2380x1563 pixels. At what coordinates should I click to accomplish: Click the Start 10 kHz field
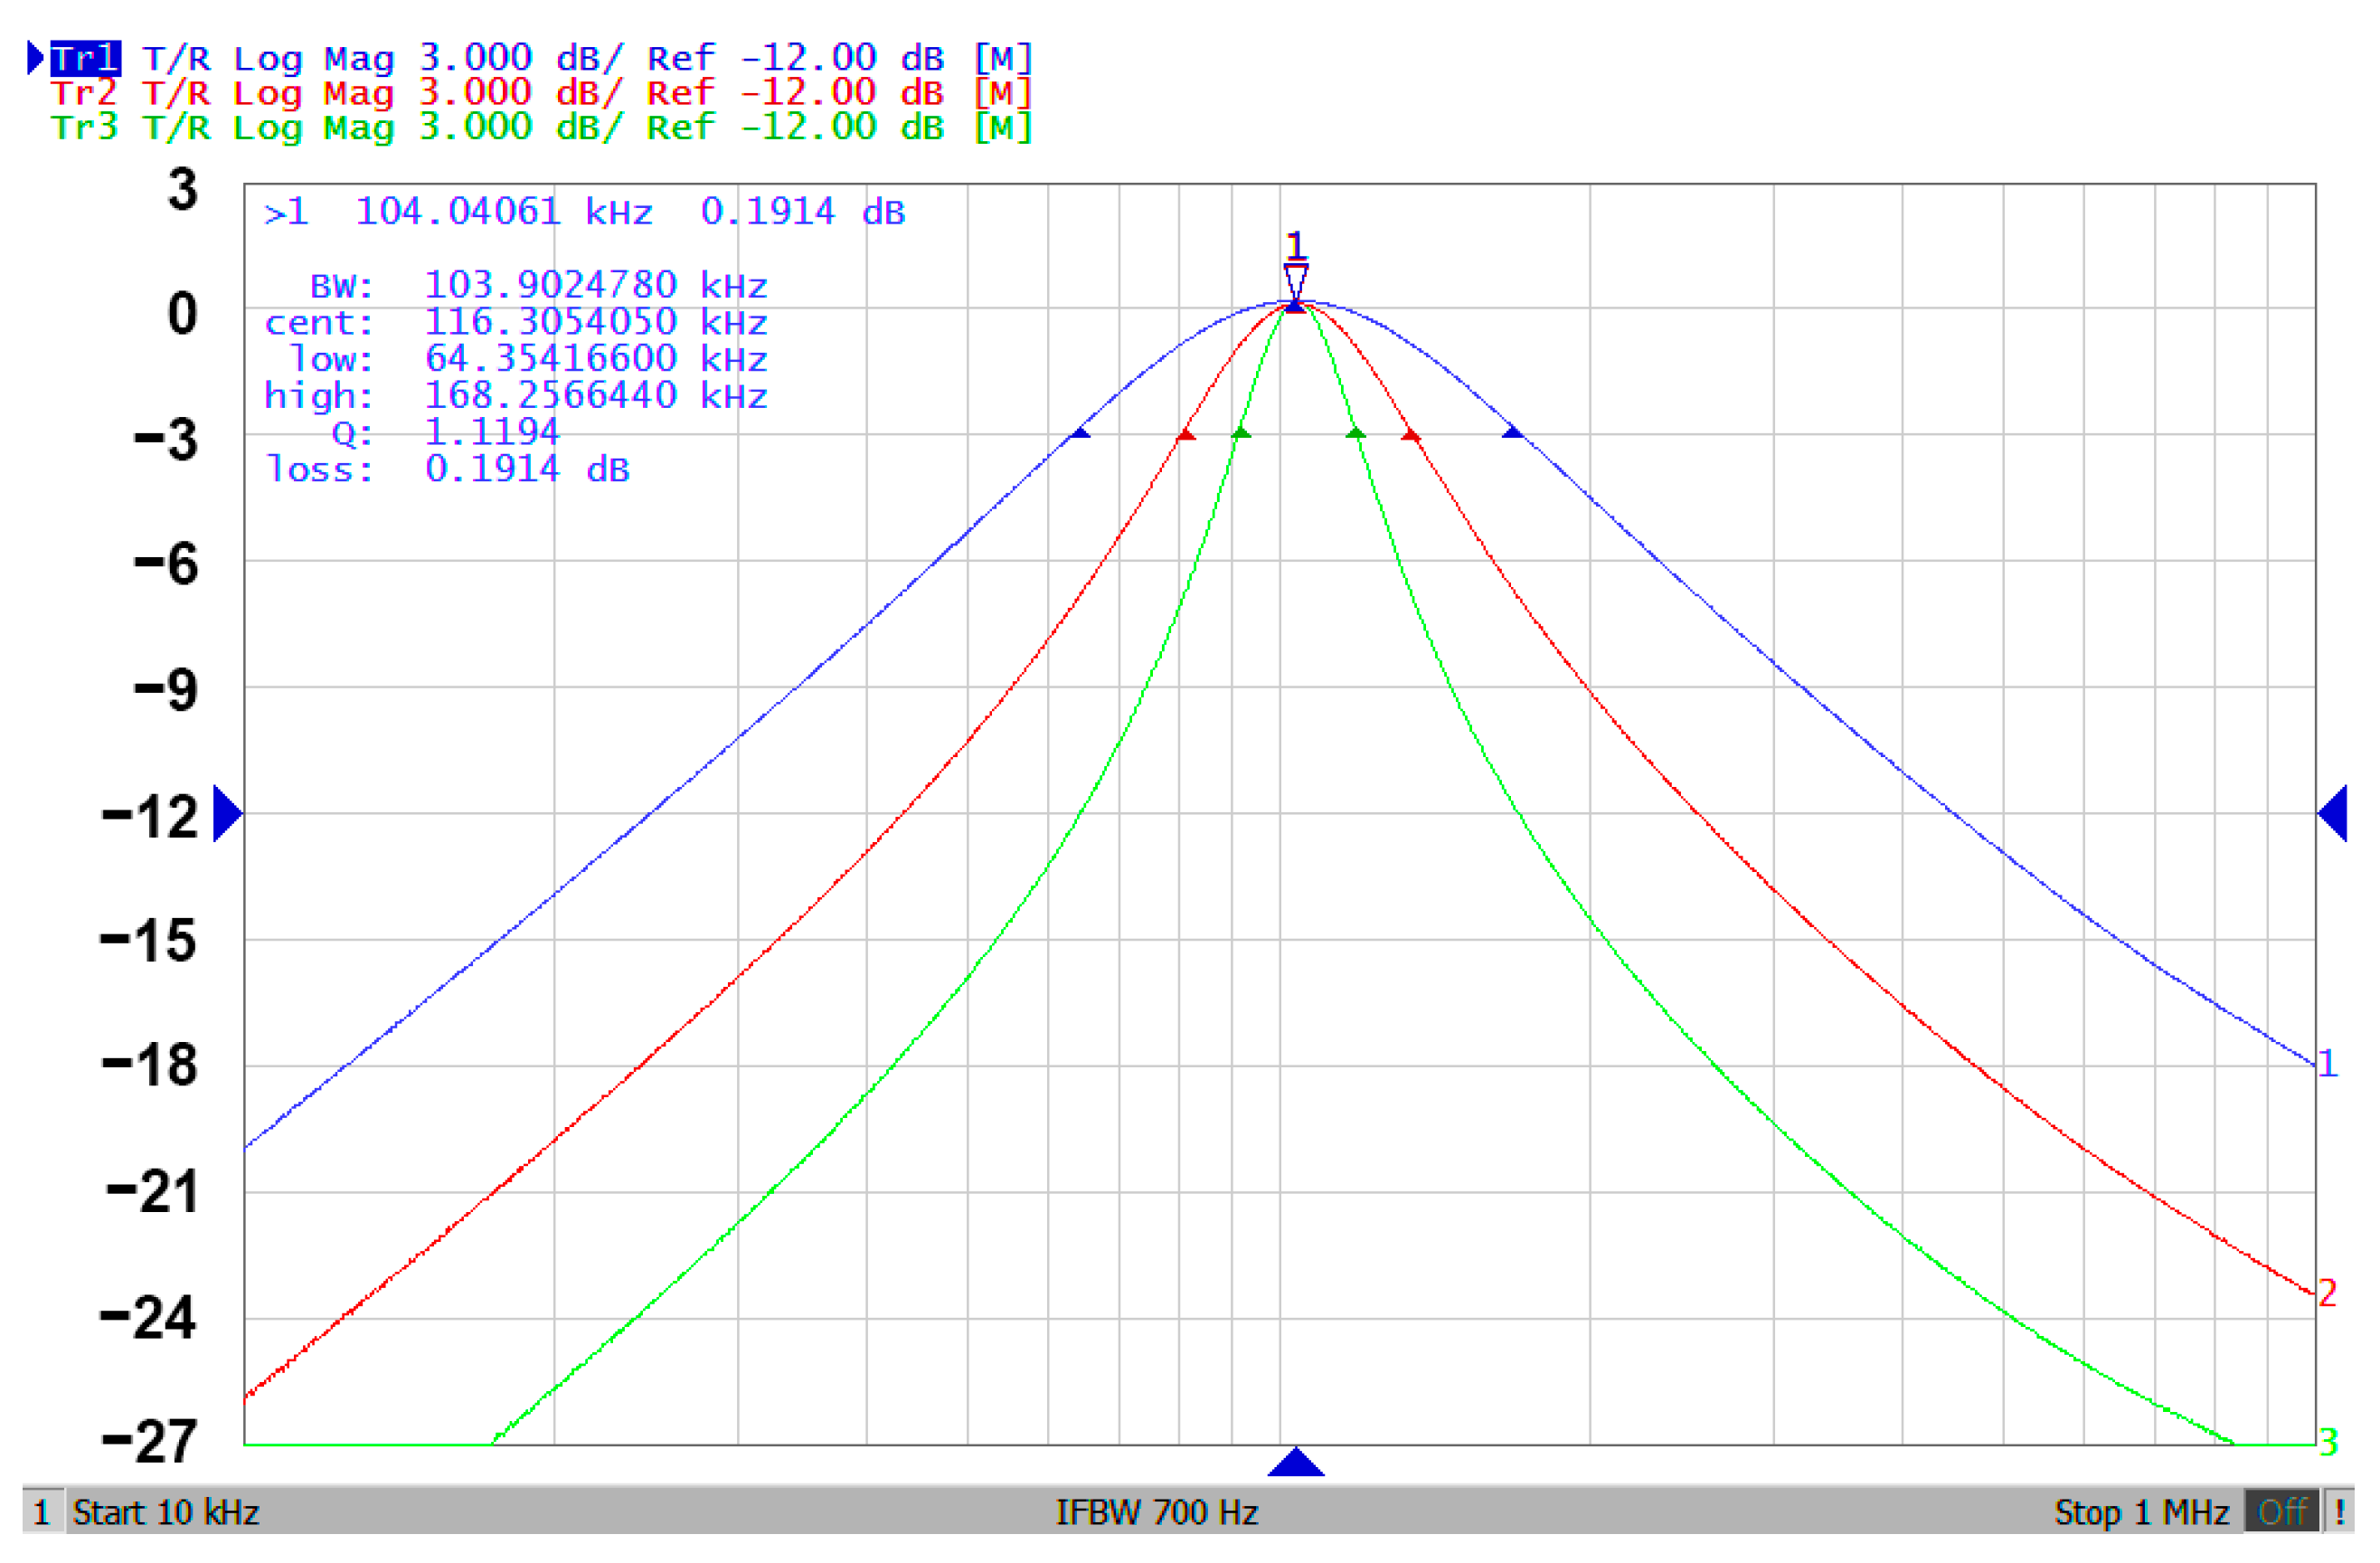(x=166, y=1512)
